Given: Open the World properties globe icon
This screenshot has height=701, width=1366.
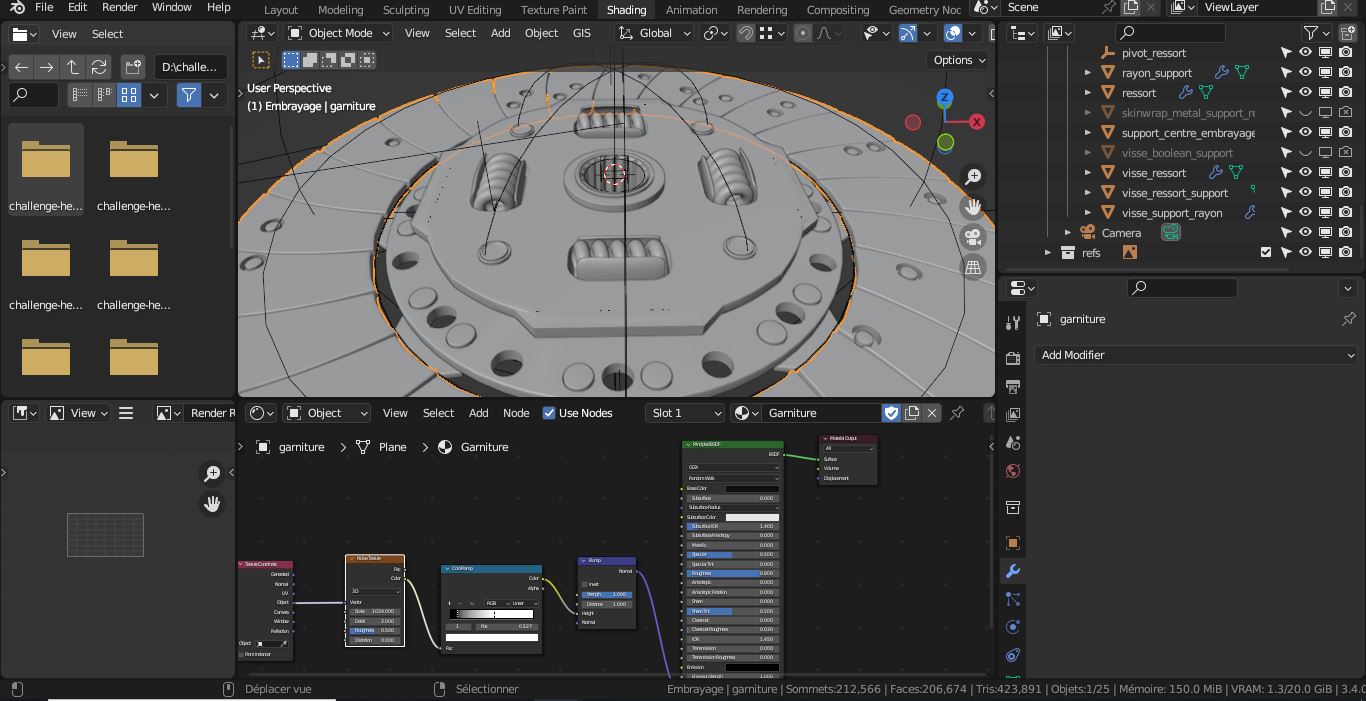Looking at the screenshot, I should tap(1012, 470).
